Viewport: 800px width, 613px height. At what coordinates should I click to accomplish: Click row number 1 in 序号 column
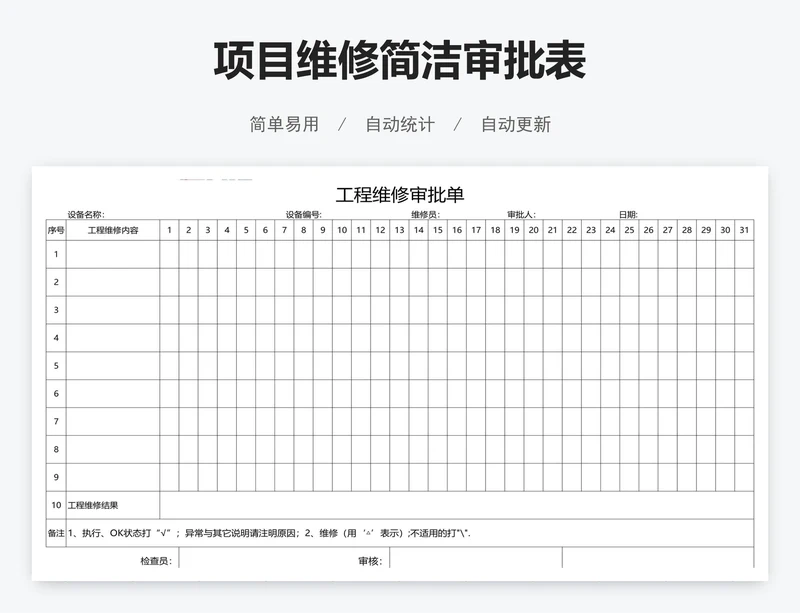coord(56,254)
